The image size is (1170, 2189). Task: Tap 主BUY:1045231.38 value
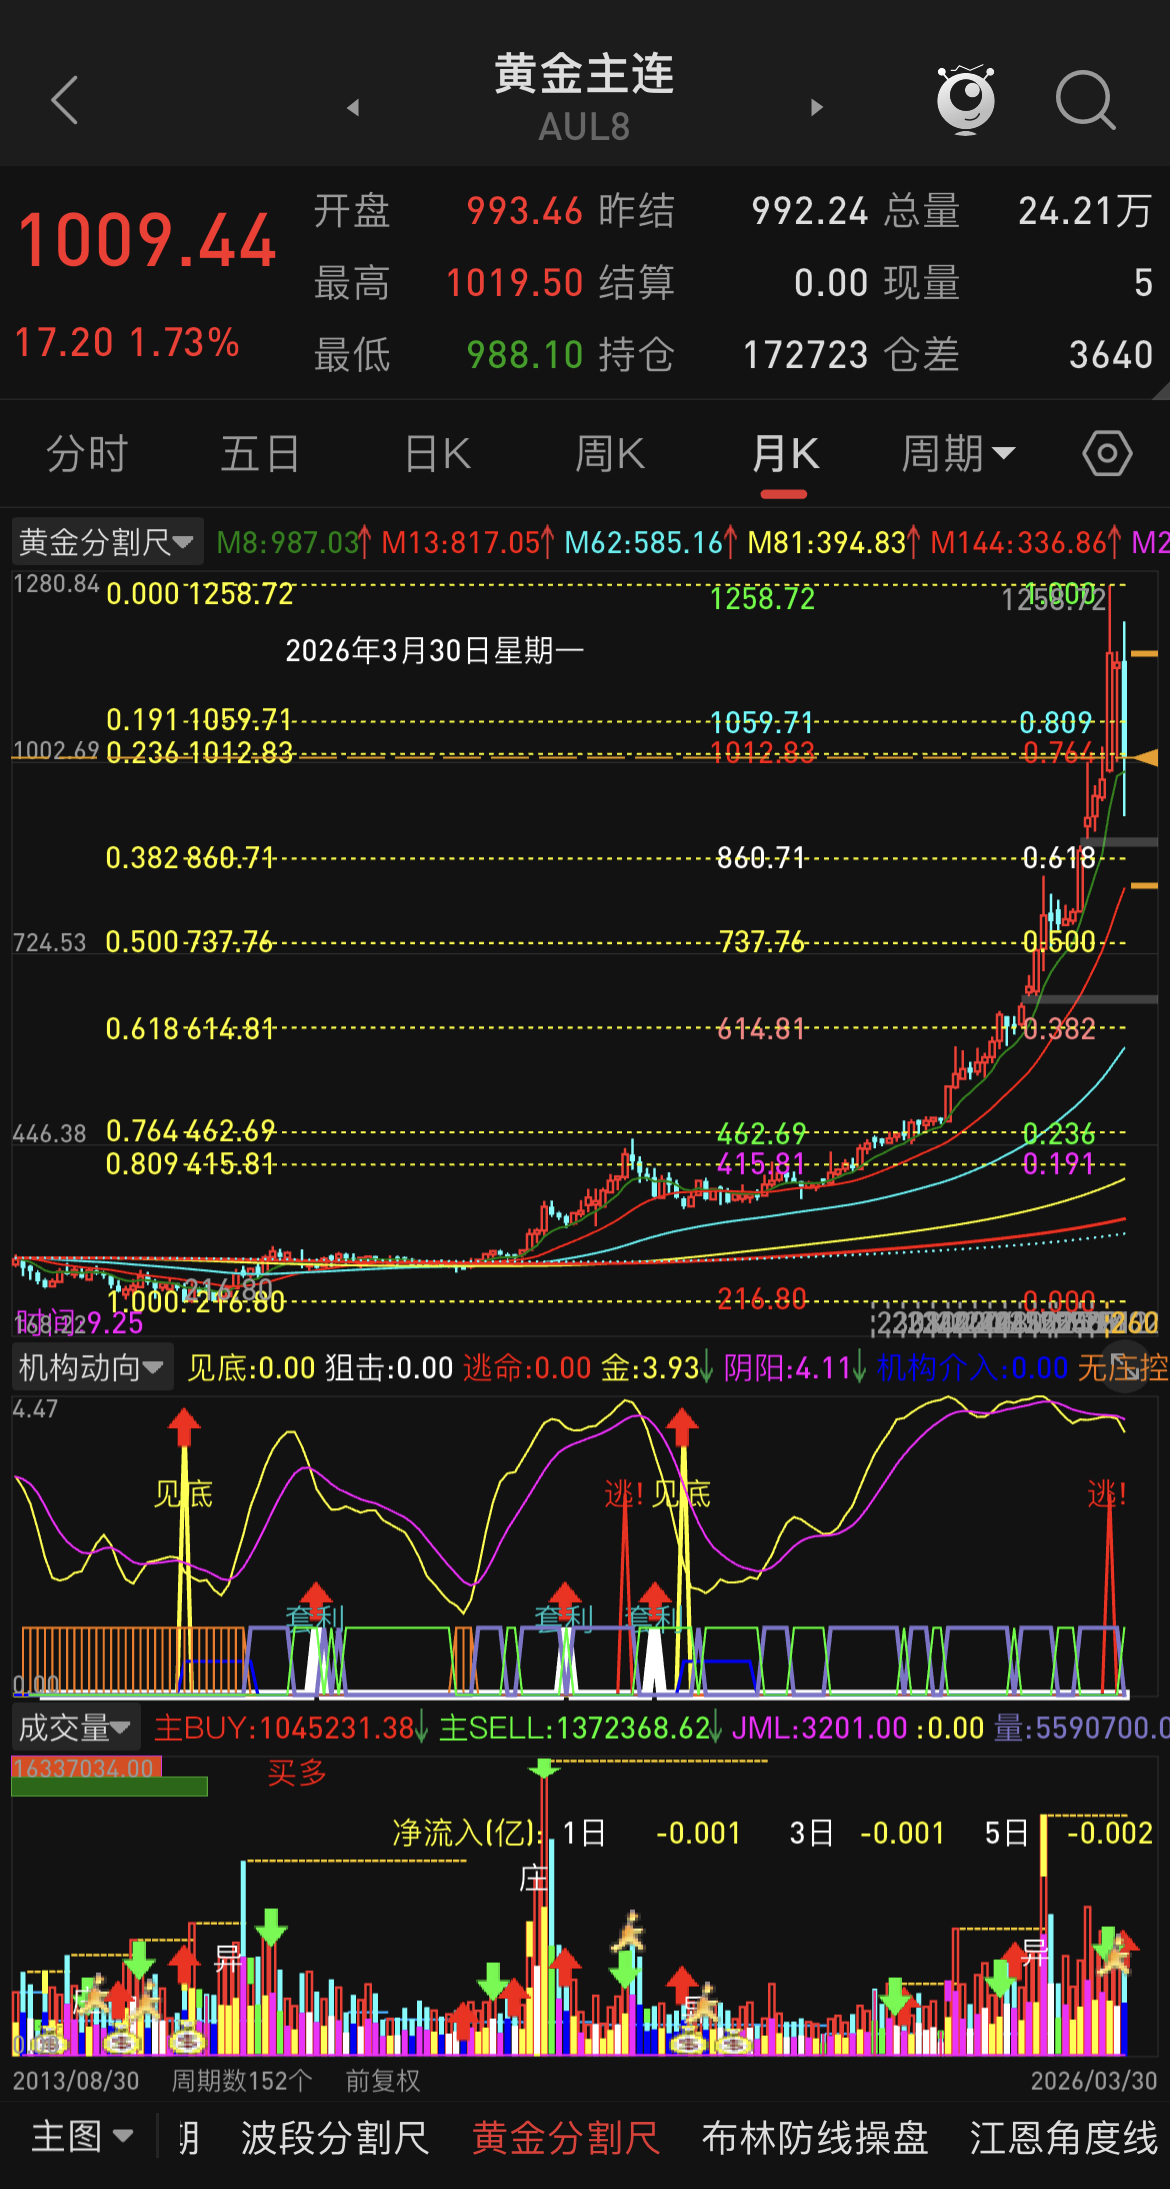point(292,1727)
